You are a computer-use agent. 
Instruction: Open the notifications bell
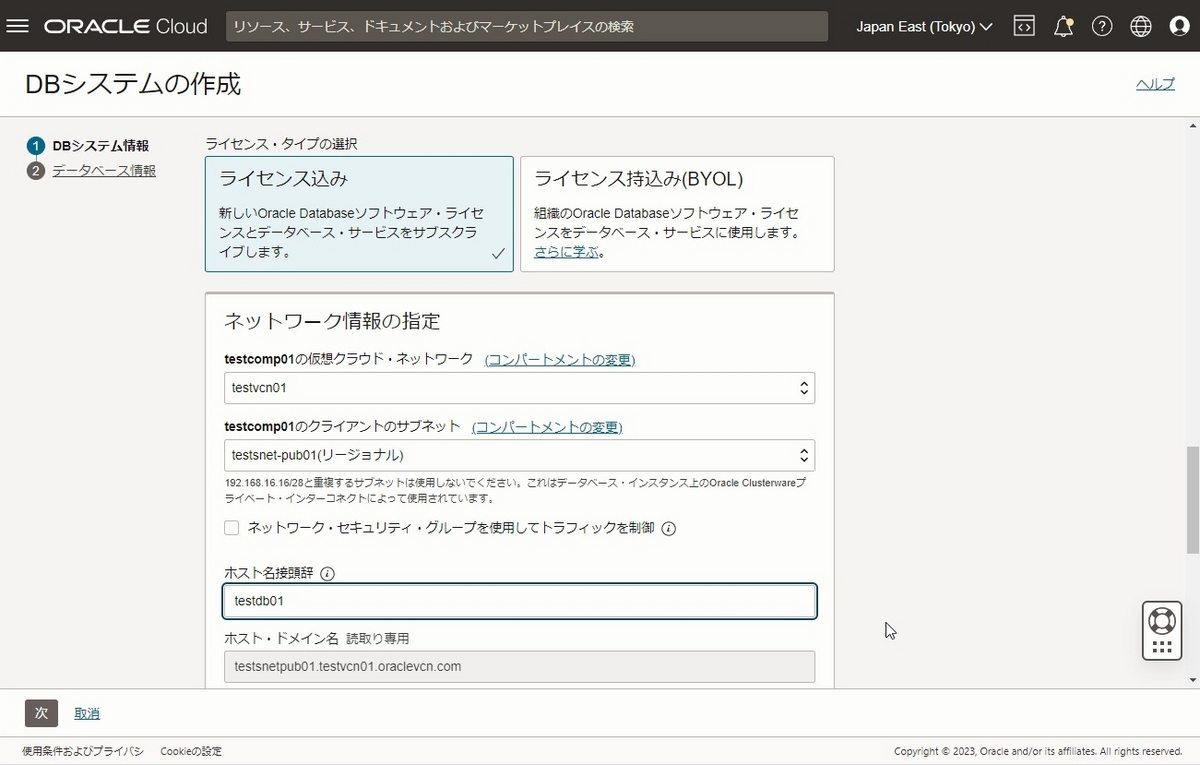(1062, 26)
